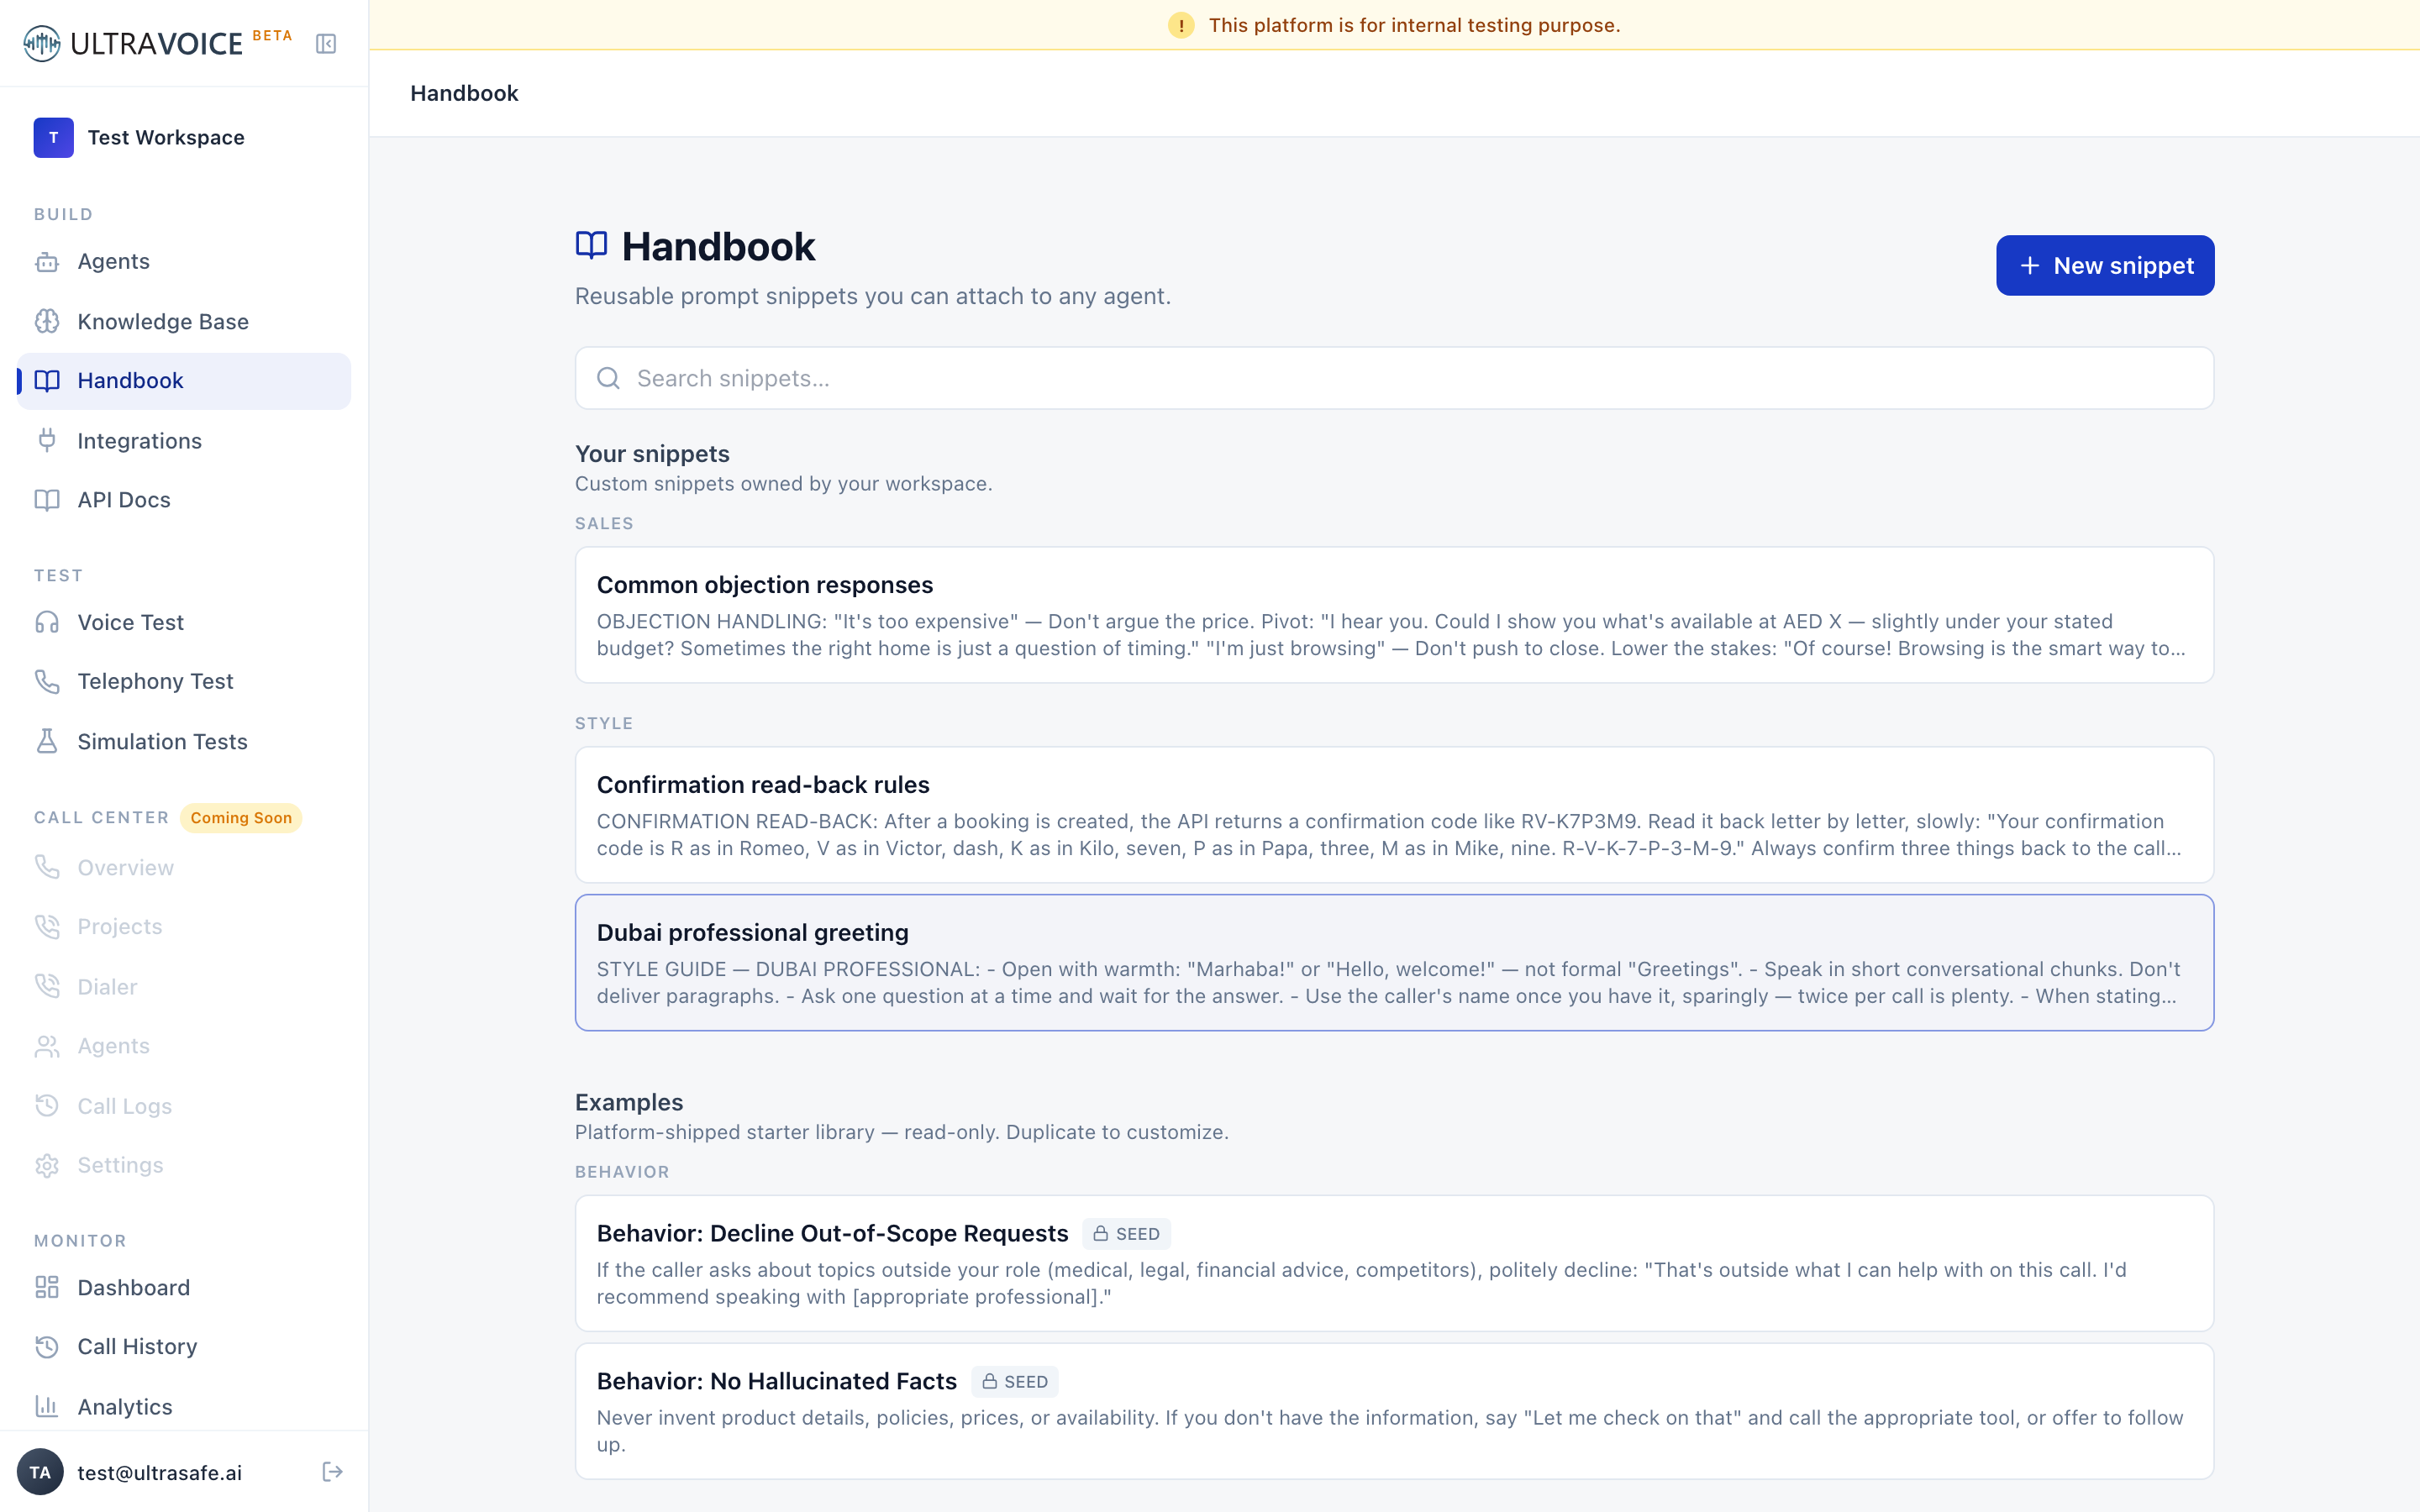
Task: Select the Dubai professional greeting snippet
Action: [x=1394, y=962]
